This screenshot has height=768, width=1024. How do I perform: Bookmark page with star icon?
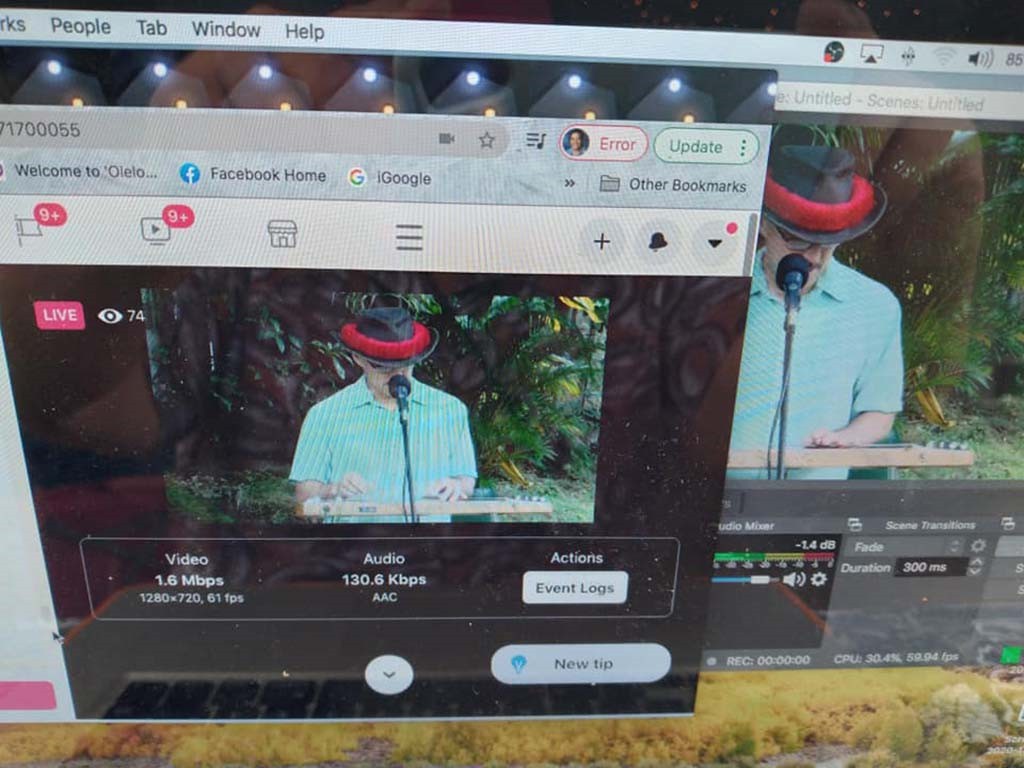486,140
